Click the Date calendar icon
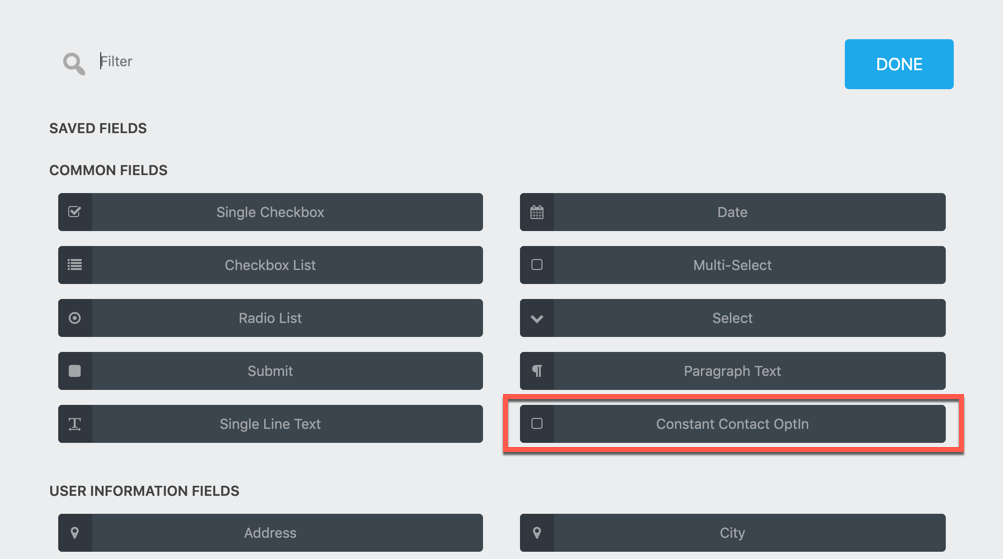Viewport: 1003px width, 559px height. (x=537, y=212)
